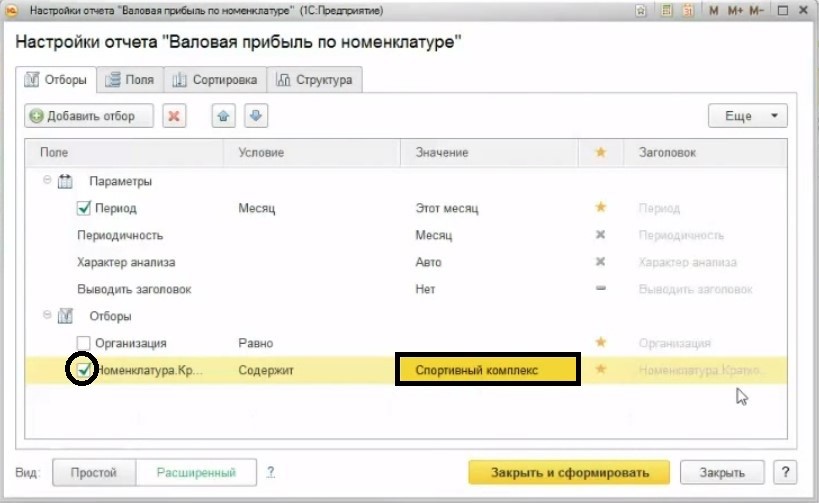Click the red X delete filter icon

point(174,116)
